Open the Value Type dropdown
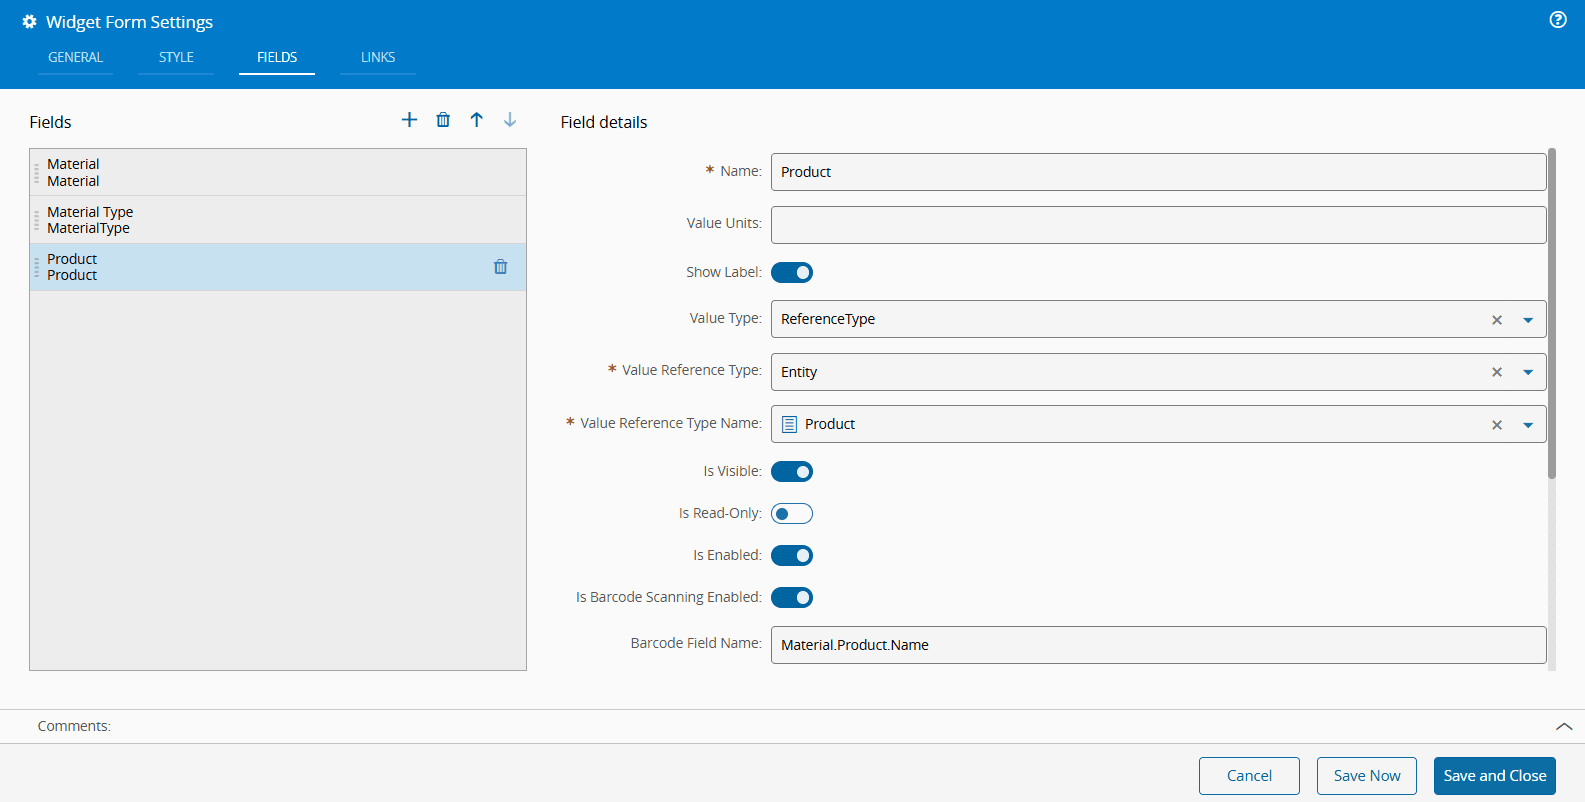 pos(1528,320)
